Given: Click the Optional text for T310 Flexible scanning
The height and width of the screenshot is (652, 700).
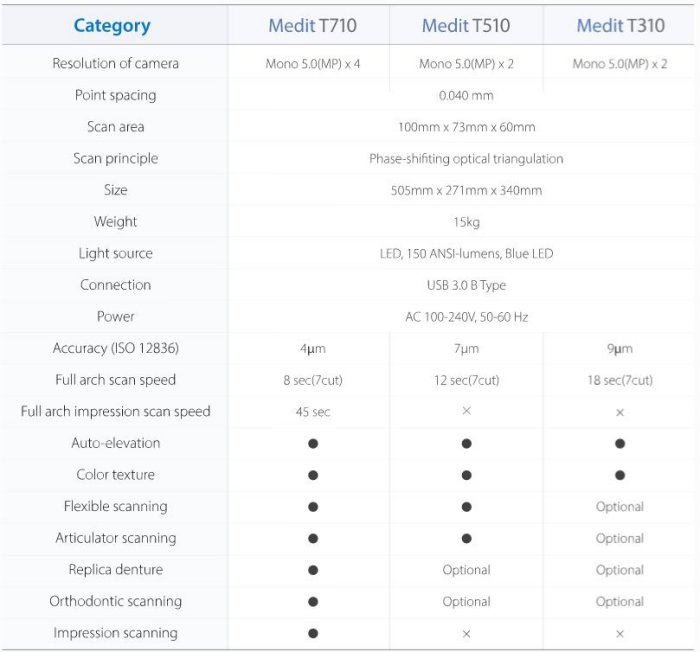Looking at the screenshot, I should click(620, 507).
